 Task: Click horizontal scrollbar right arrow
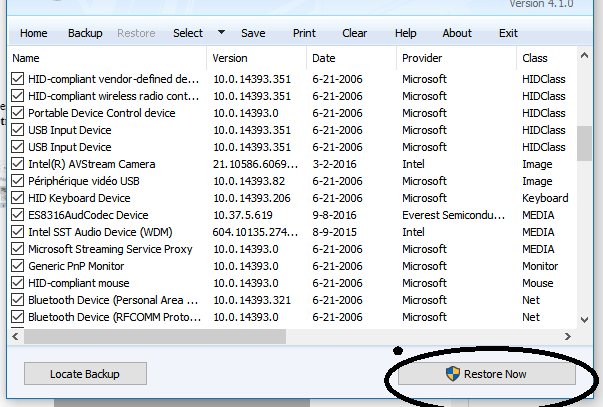point(568,337)
